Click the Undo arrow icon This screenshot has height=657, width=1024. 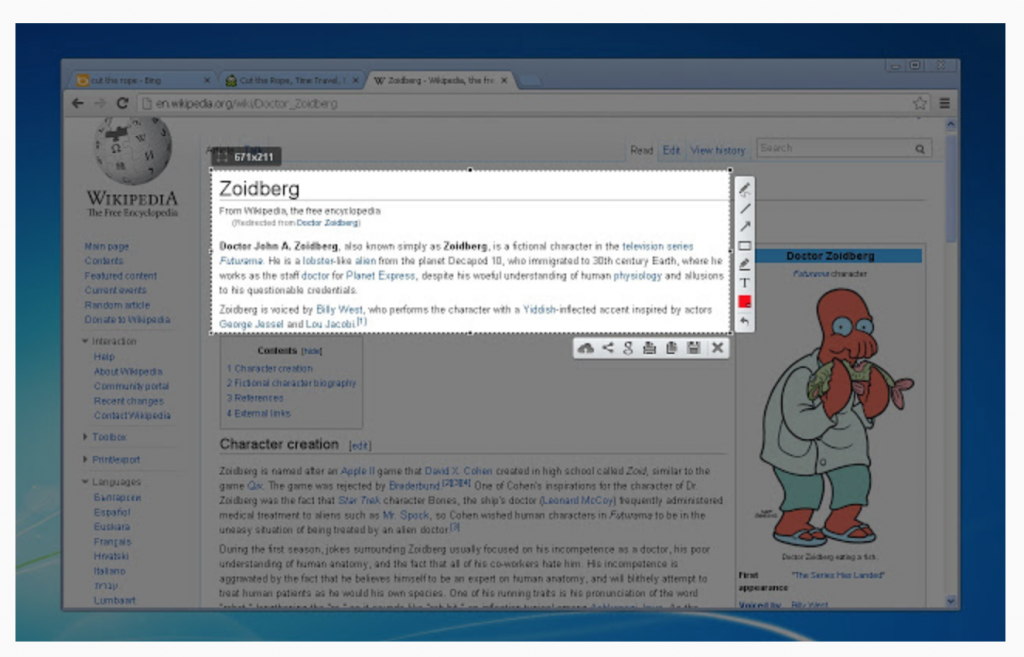click(745, 321)
